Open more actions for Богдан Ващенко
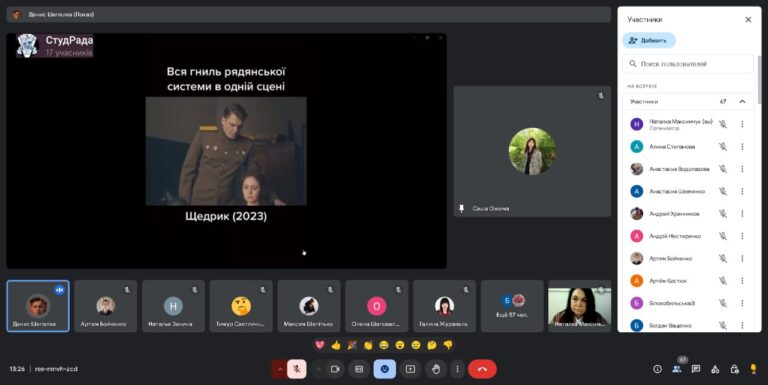768x385 pixels. [x=742, y=325]
